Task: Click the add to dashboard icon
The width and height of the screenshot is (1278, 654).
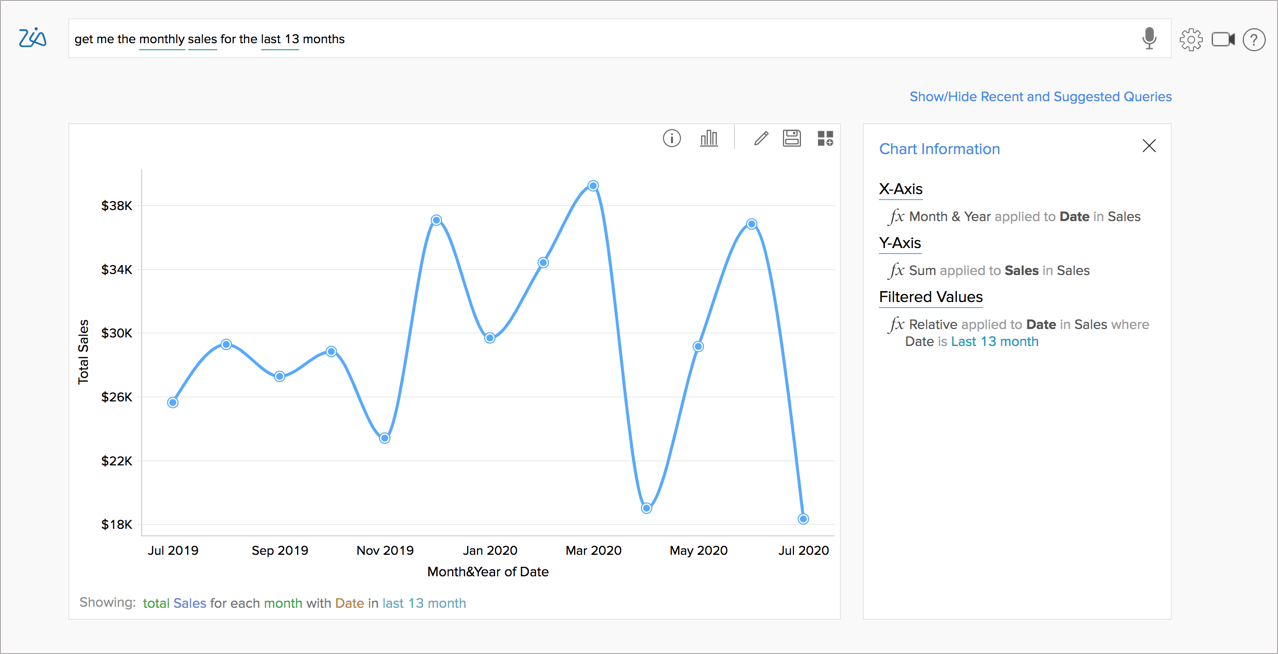Action: pos(825,137)
